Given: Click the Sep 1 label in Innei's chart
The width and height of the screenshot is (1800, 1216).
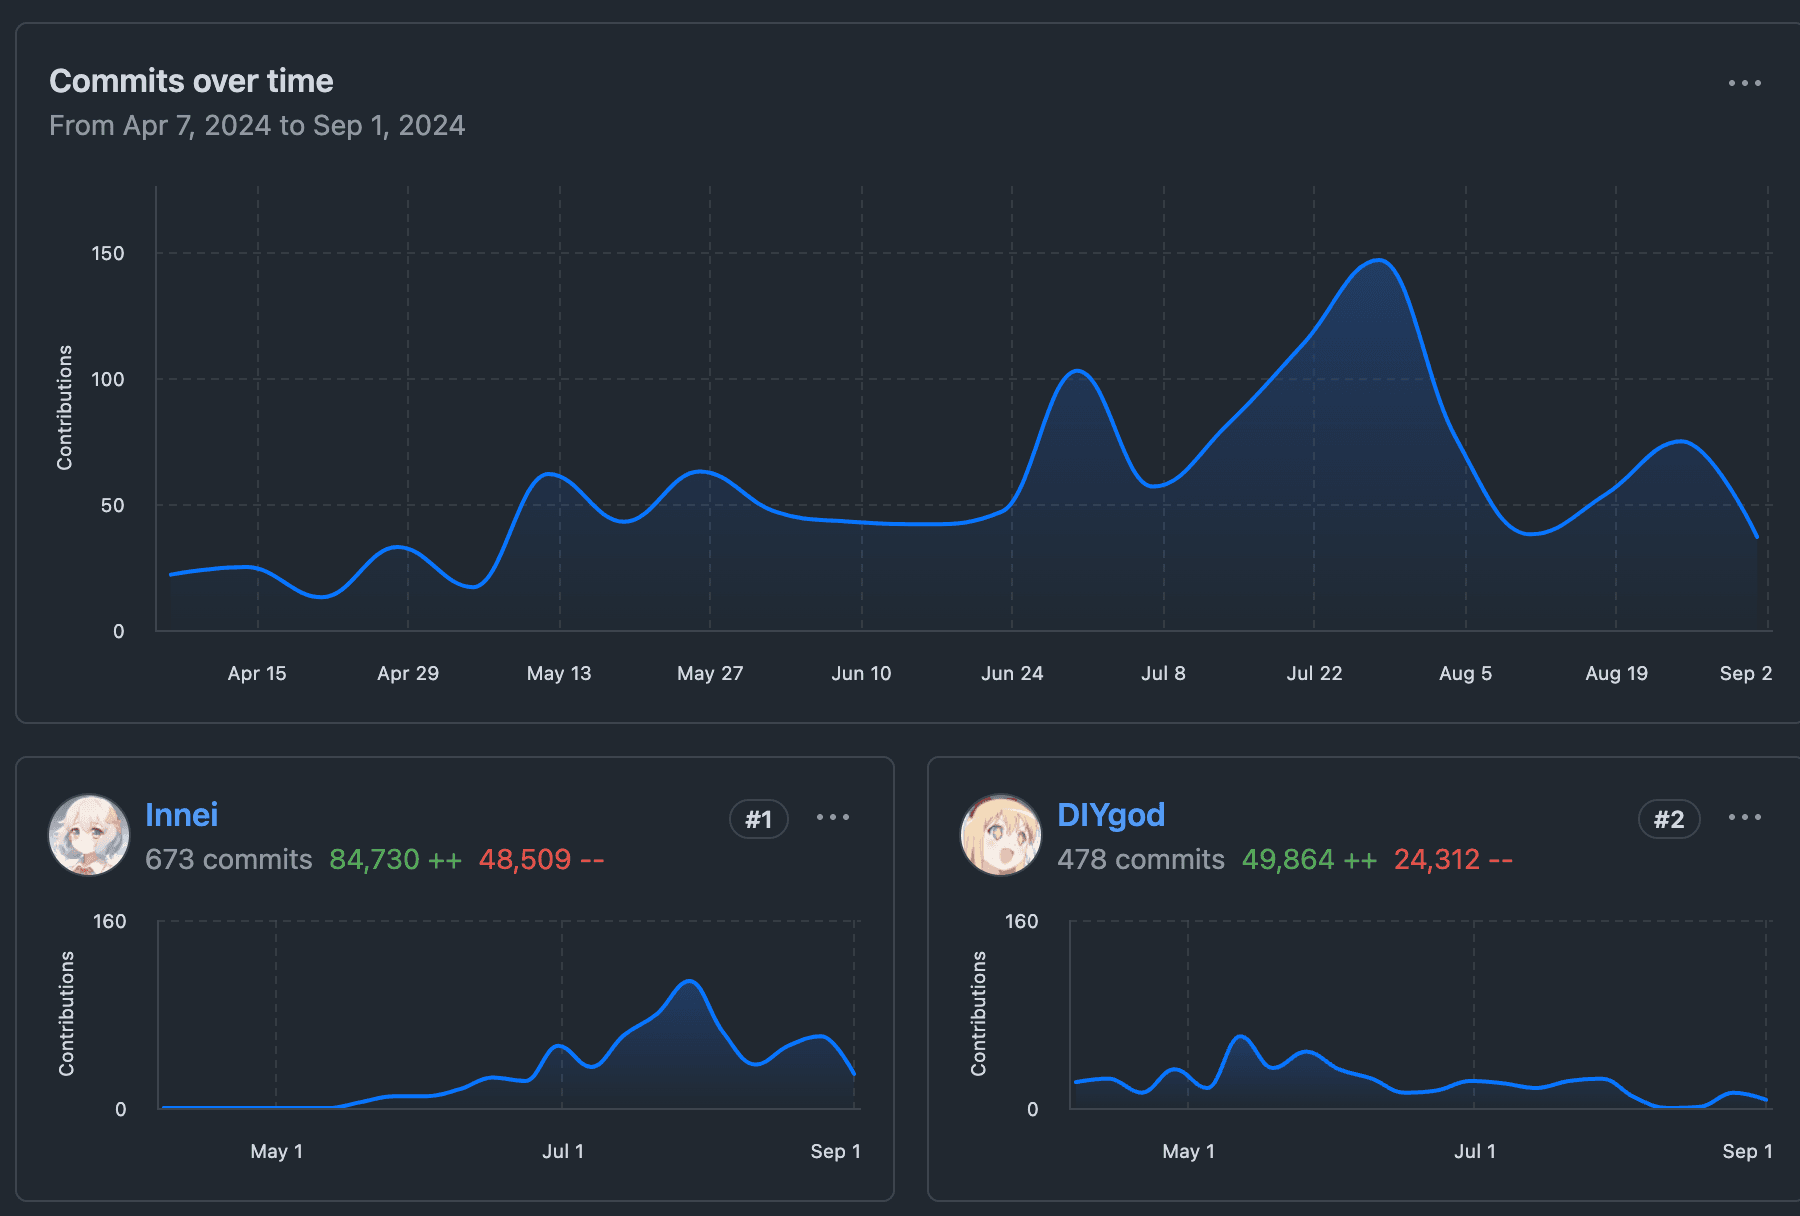Looking at the screenshot, I should tap(835, 1151).
